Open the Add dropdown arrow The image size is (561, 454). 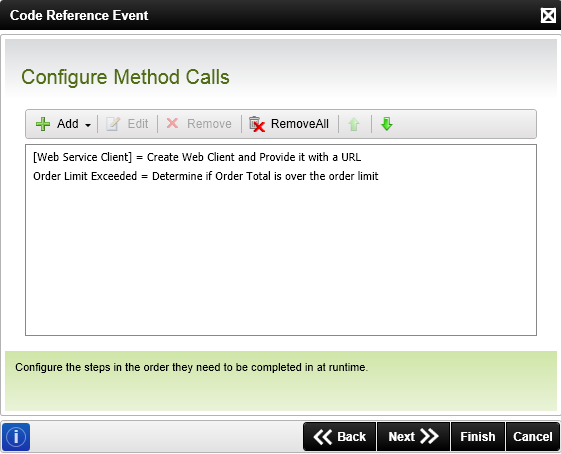[x=88, y=125]
